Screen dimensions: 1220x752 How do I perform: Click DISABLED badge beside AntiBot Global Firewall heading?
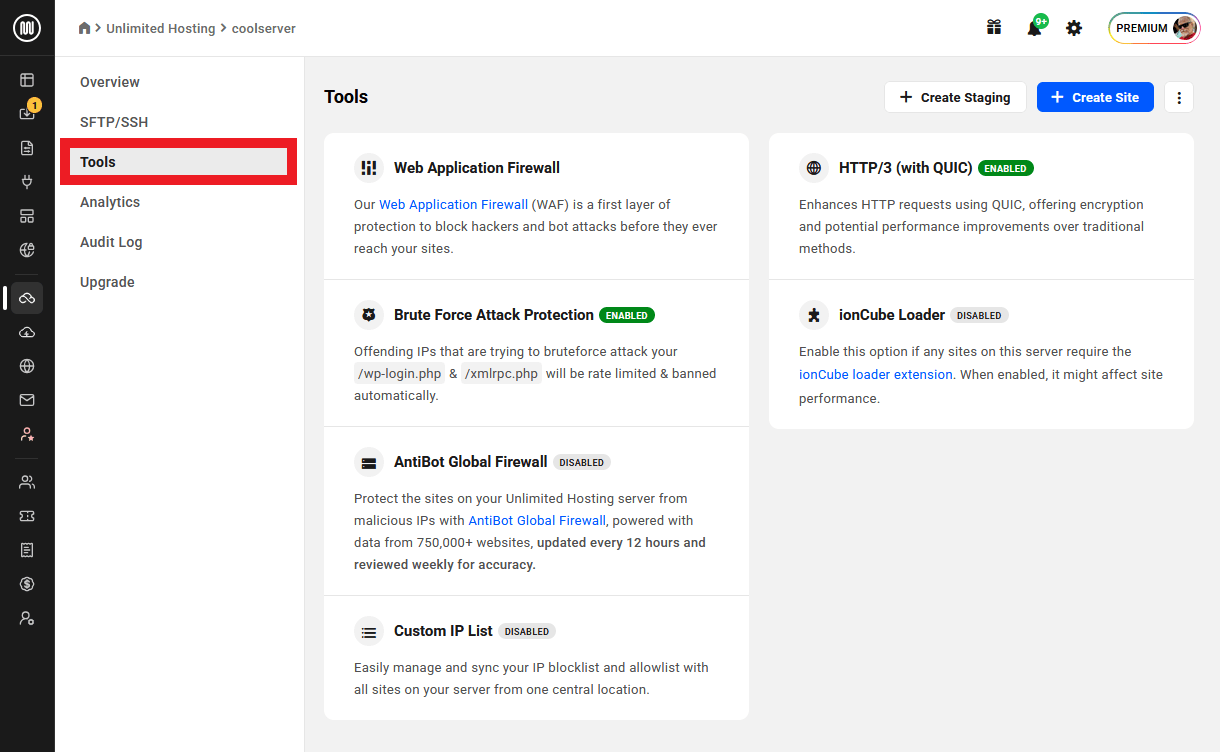582,462
